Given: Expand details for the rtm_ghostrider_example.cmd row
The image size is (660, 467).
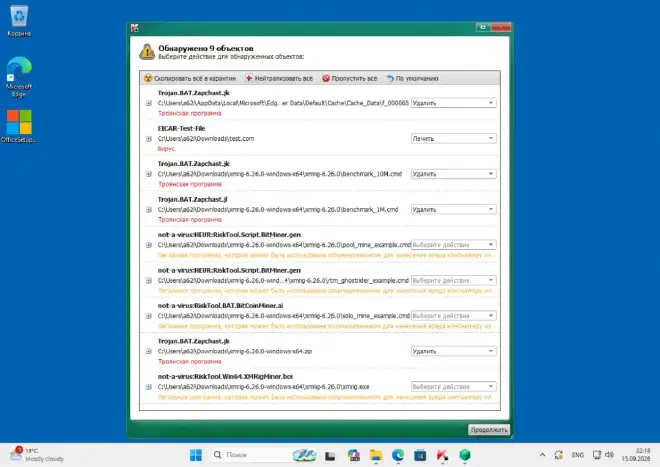Looking at the screenshot, I should click(149, 280).
